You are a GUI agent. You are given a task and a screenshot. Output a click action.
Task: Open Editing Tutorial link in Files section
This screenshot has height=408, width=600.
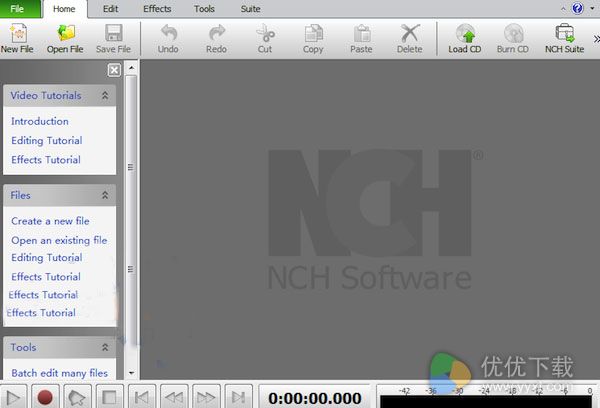47,258
